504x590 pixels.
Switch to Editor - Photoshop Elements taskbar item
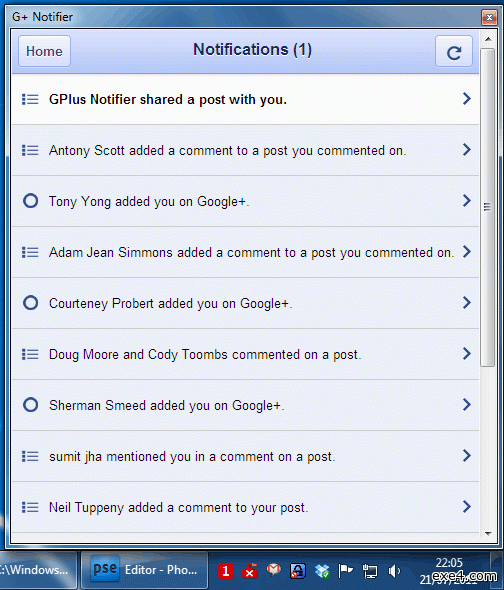(145, 570)
